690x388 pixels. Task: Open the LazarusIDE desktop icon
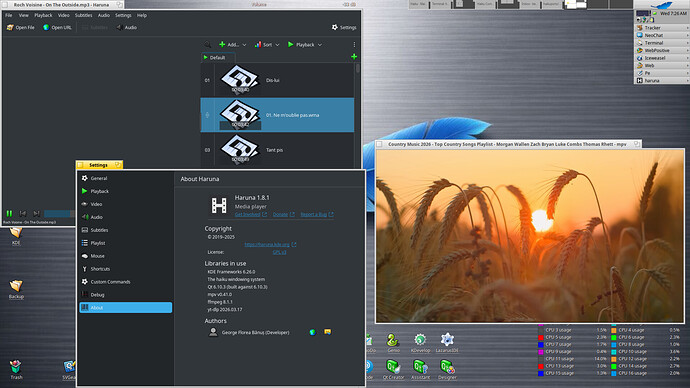pyautogui.click(x=447, y=343)
